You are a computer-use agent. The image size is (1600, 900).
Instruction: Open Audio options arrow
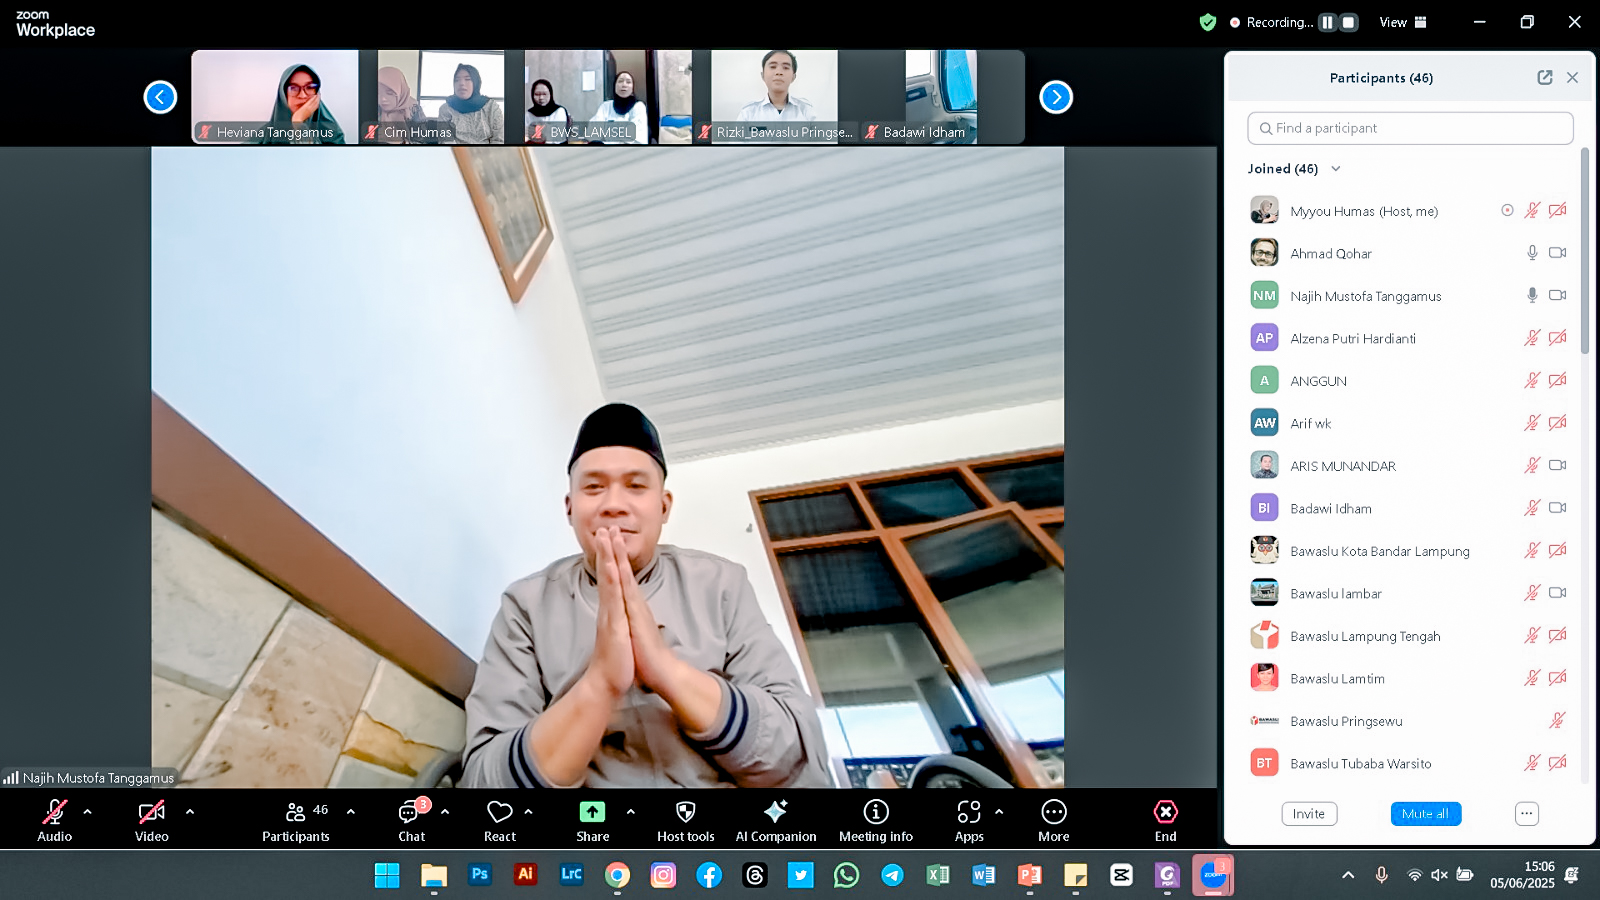pyautogui.click(x=88, y=811)
